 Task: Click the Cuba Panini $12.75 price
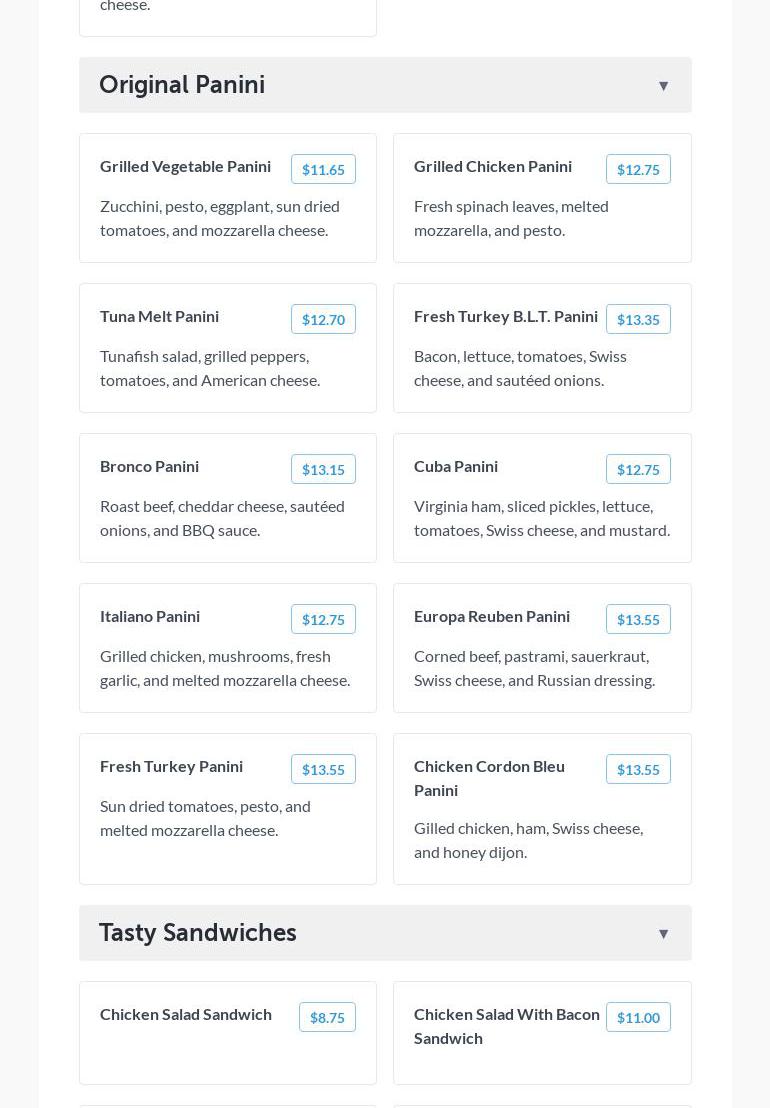click(638, 470)
